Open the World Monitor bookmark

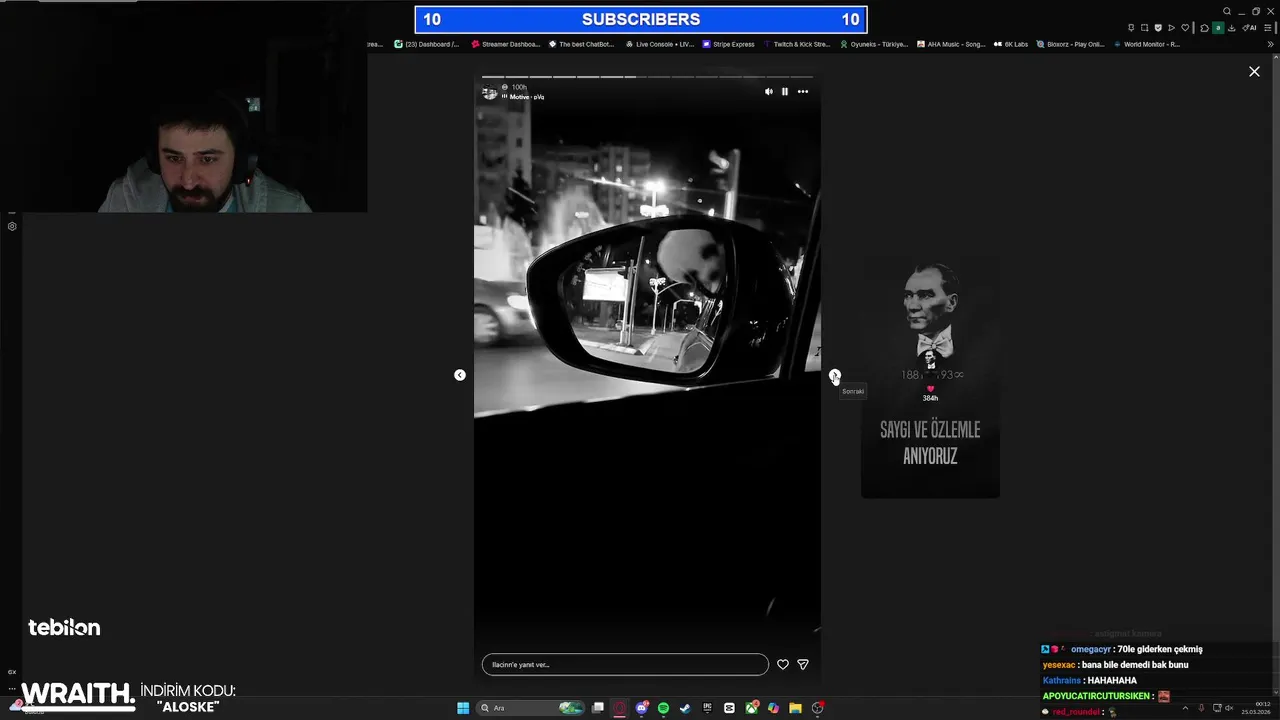pyautogui.click(x=1147, y=44)
